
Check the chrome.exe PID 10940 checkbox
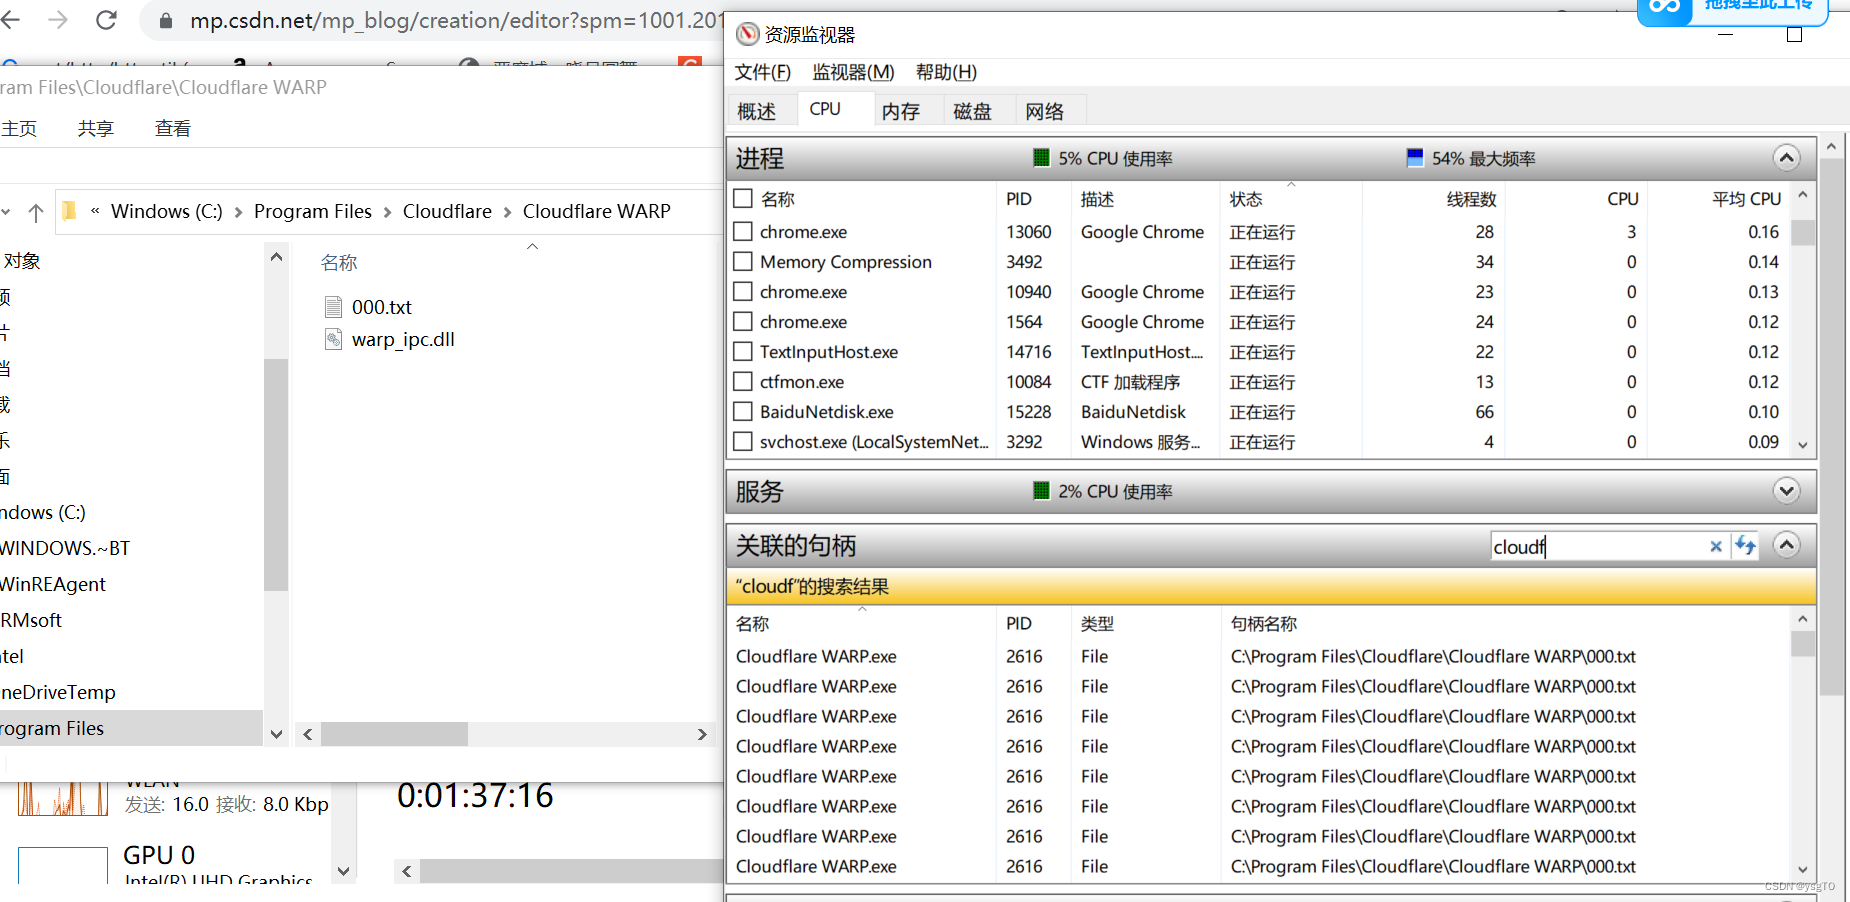click(743, 291)
